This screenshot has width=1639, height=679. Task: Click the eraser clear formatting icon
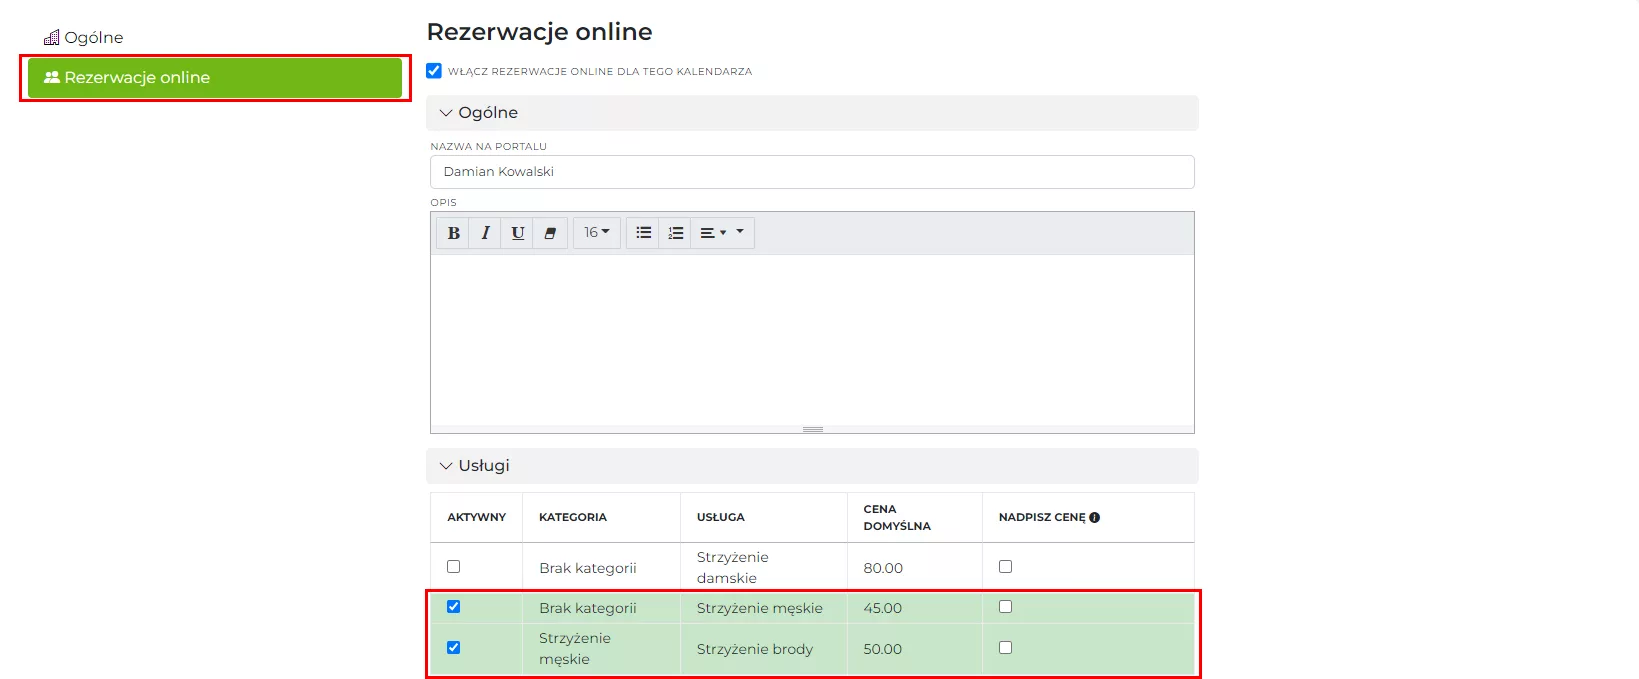(550, 233)
